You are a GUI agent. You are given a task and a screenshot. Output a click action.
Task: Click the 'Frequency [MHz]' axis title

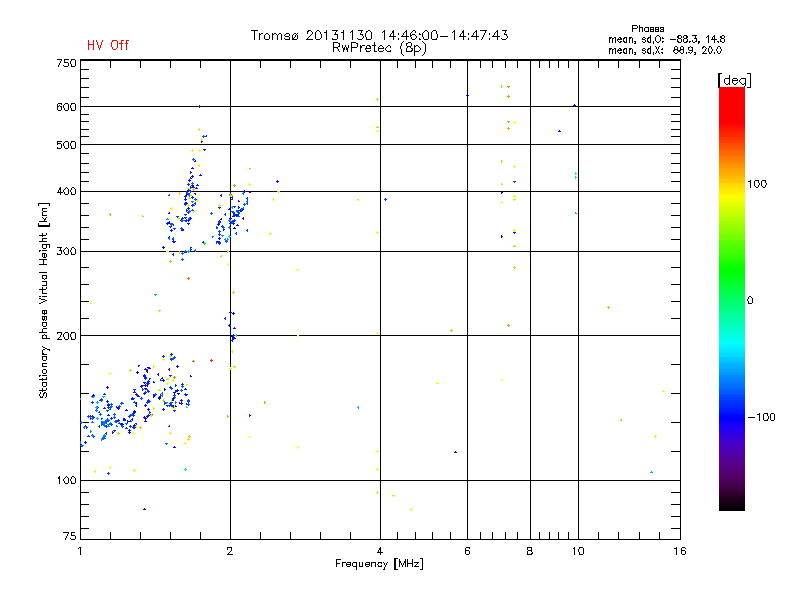[379, 564]
